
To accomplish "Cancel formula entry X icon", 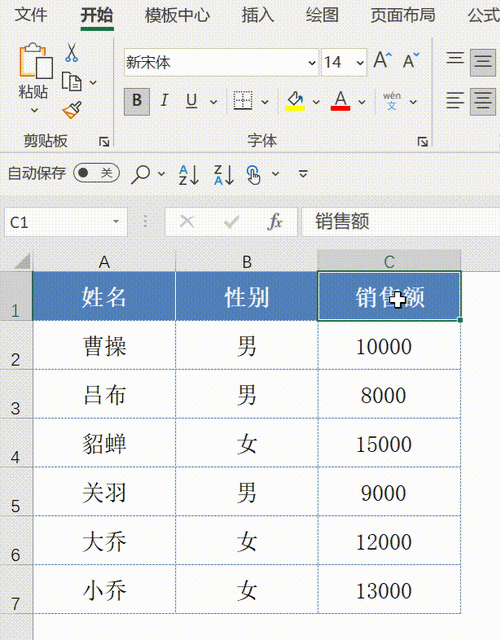I will [187, 222].
